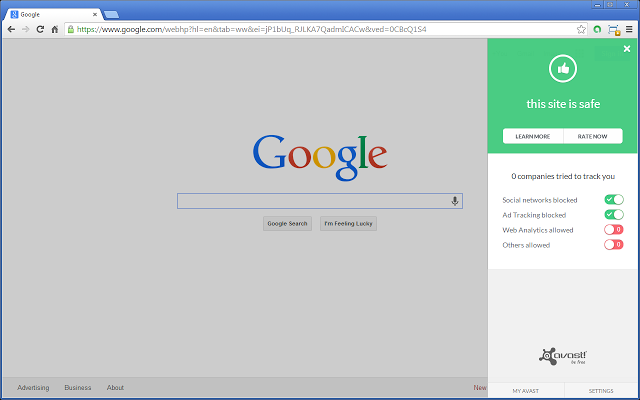
Task: Open the Advertising footer link
Action: pyautogui.click(x=33, y=388)
